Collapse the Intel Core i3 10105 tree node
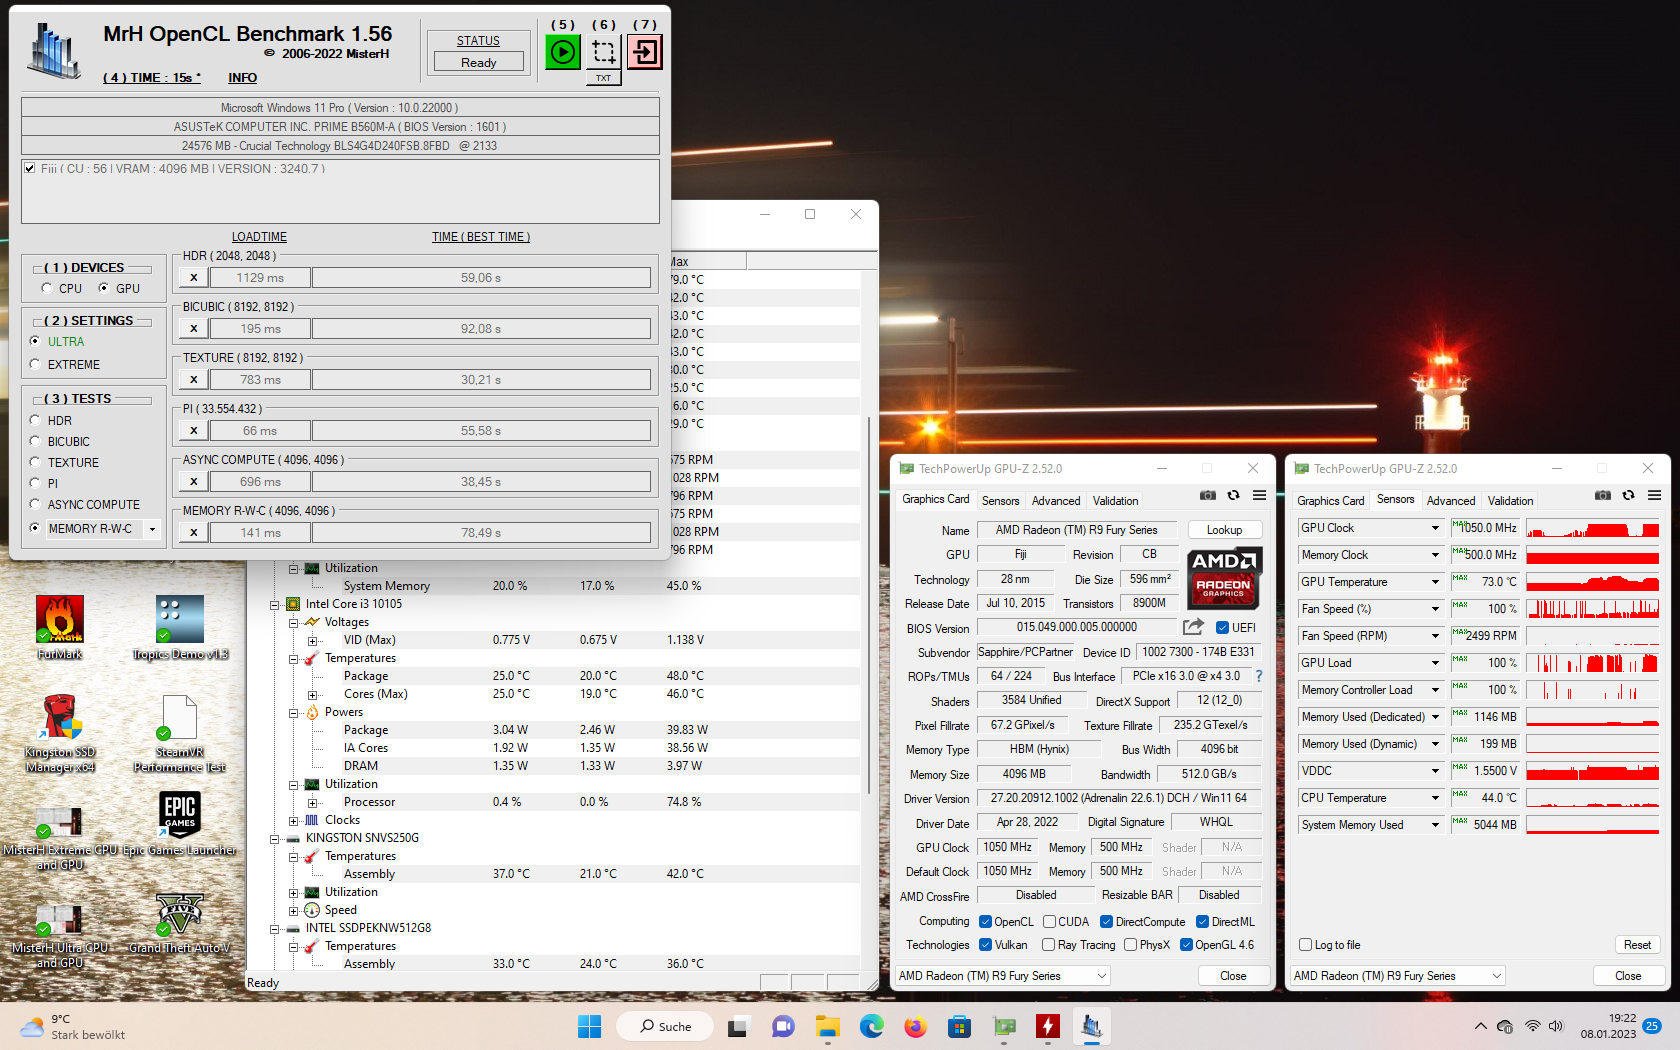 [x=274, y=605]
